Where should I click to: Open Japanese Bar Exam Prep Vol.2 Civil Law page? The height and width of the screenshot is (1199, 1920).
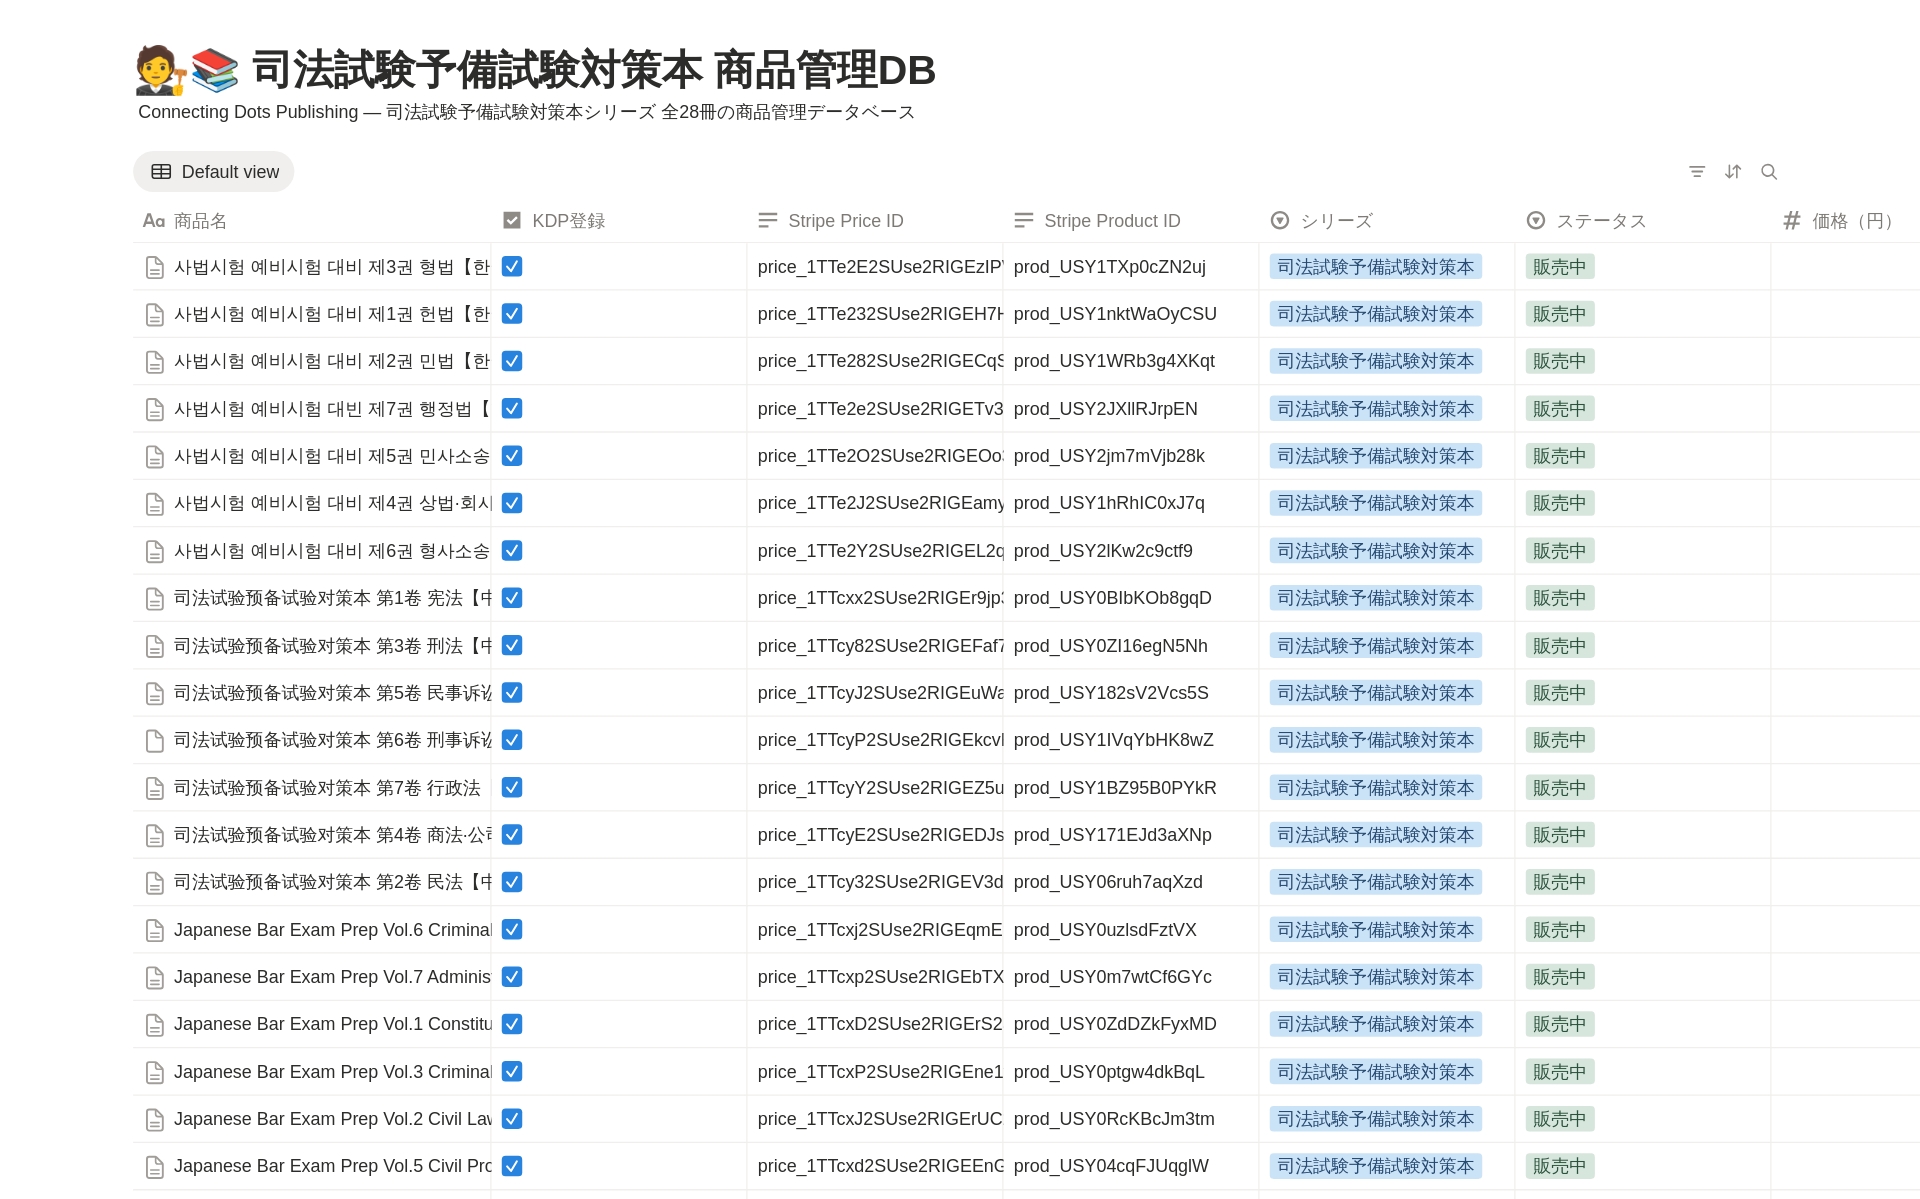pos(333,1119)
